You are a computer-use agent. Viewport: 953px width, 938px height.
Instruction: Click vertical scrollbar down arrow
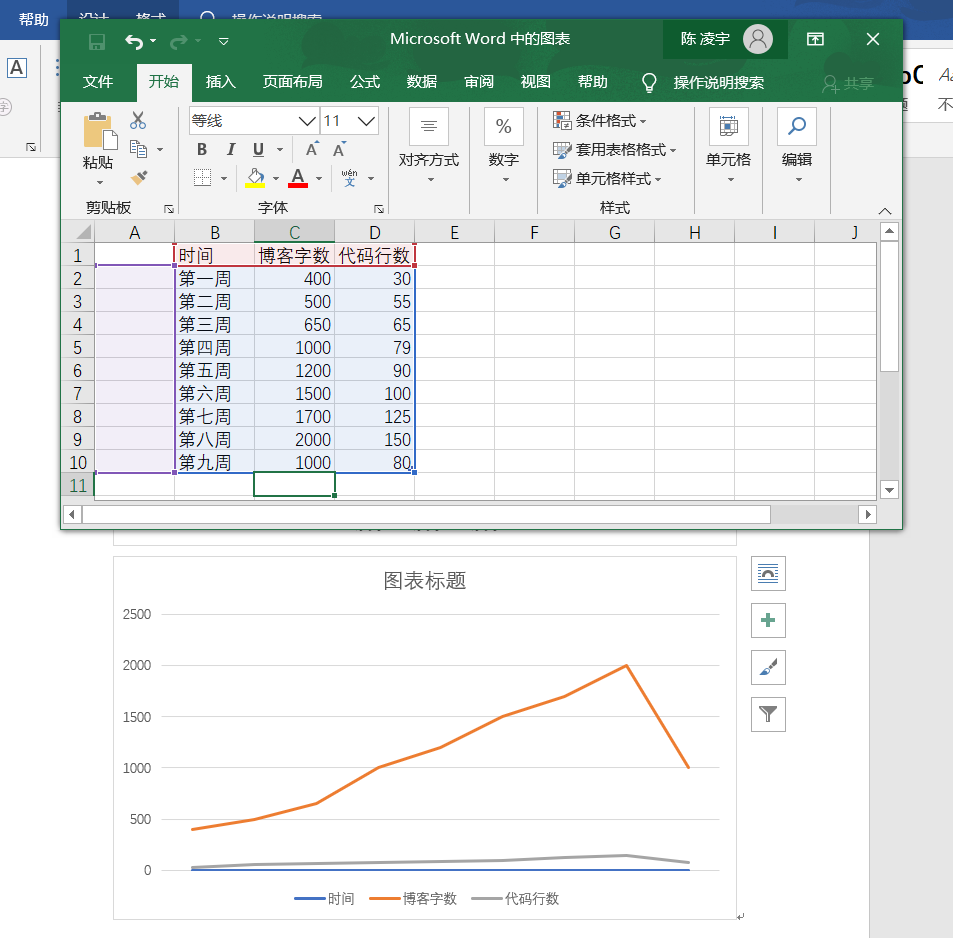889,490
